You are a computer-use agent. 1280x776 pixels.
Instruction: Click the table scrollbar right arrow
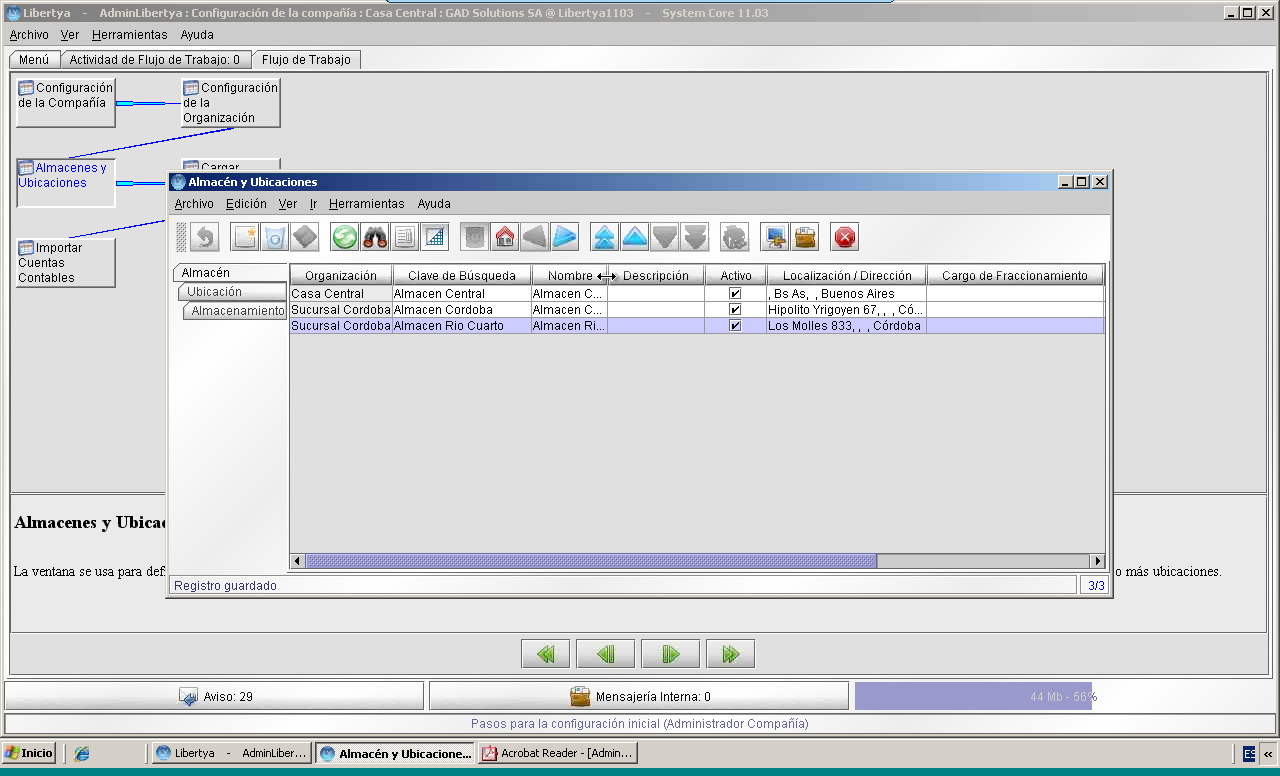point(1098,562)
